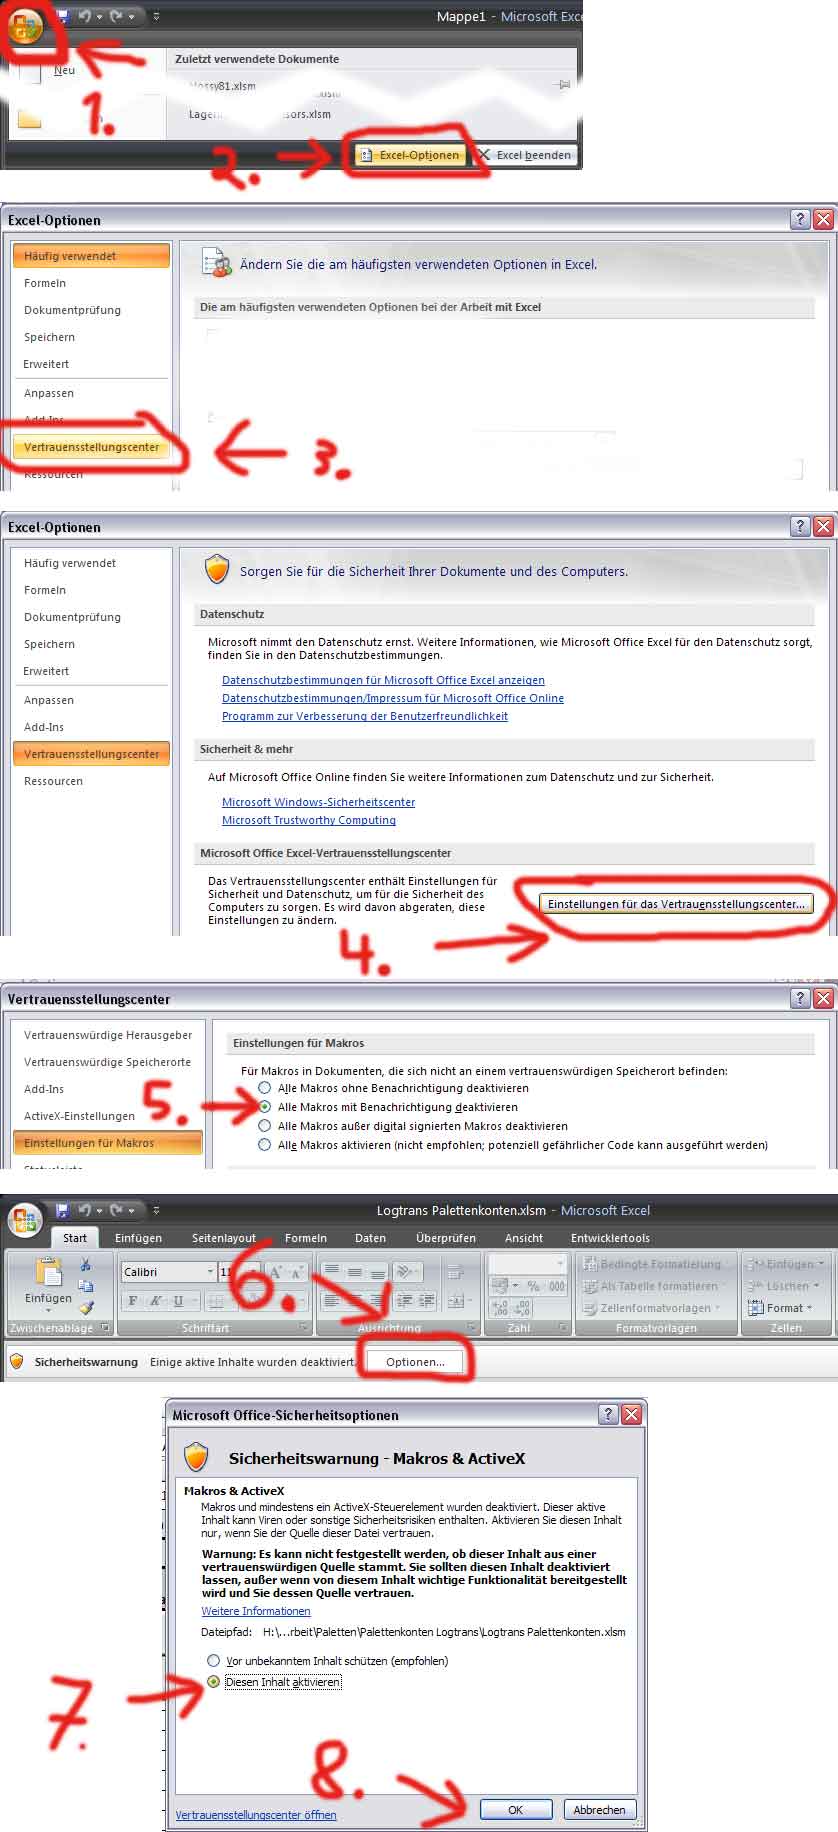This screenshot has height=1832, width=838.
Task: Click the Excel beenden button
Action: pos(524,155)
